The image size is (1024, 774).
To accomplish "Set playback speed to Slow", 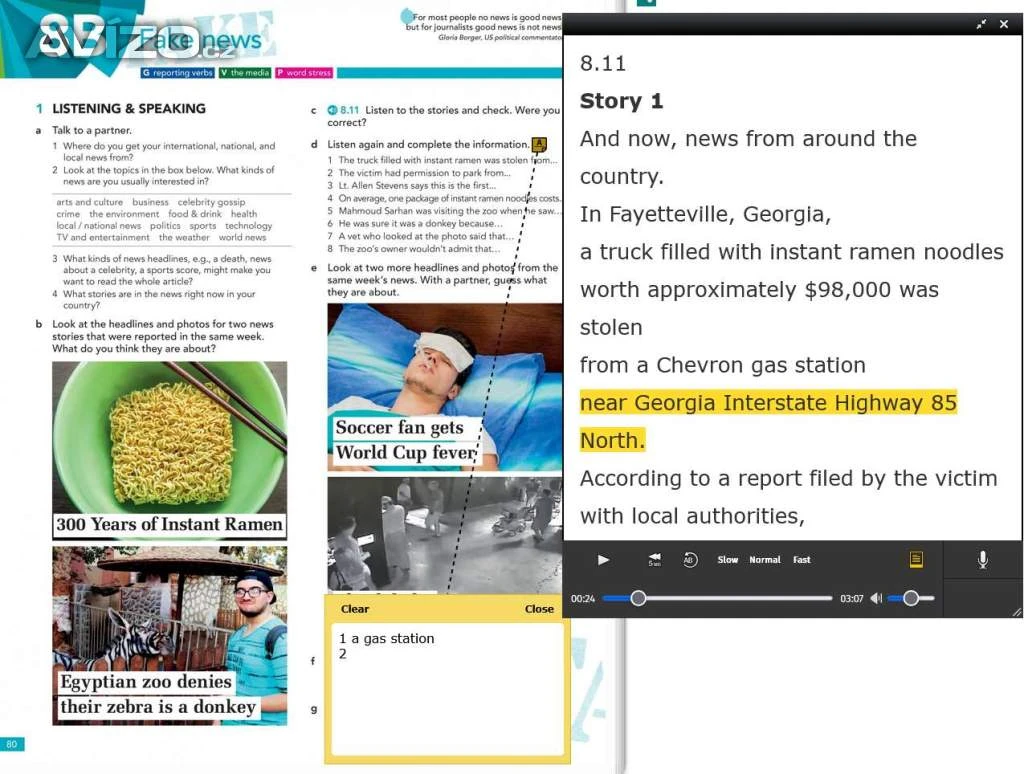I will (x=728, y=560).
